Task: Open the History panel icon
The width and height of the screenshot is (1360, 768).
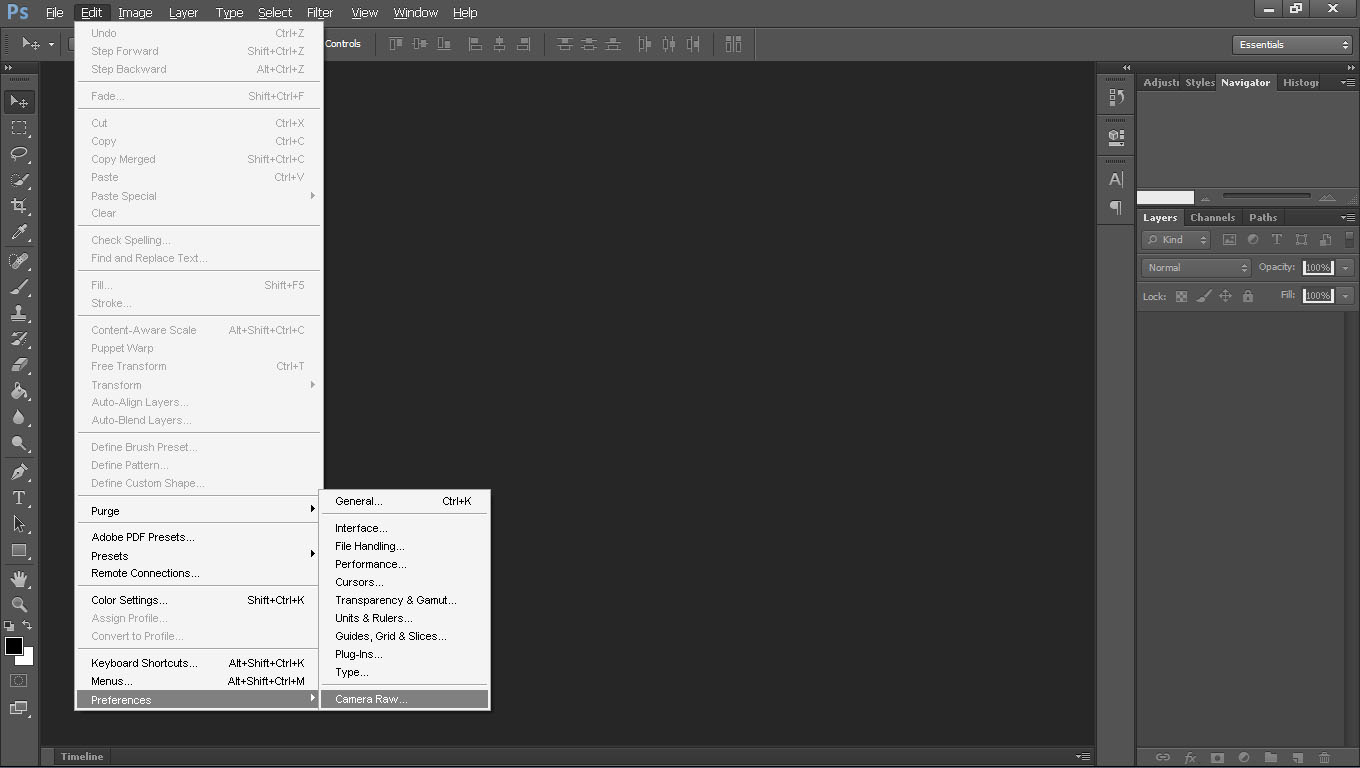Action: click(1116, 97)
